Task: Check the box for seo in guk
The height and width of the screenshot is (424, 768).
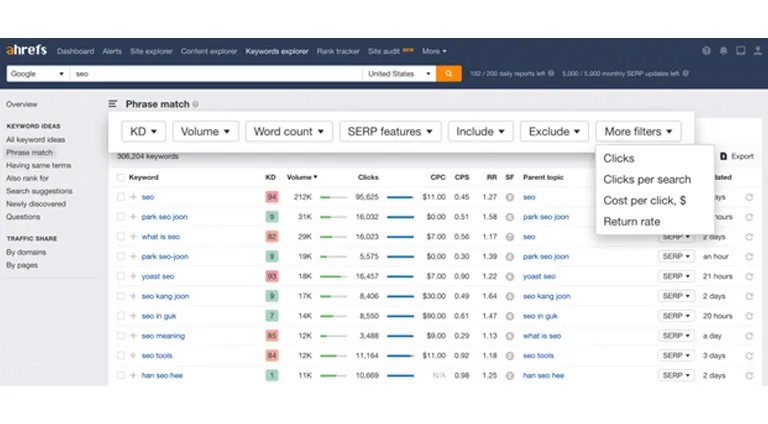Action: (120, 316)
